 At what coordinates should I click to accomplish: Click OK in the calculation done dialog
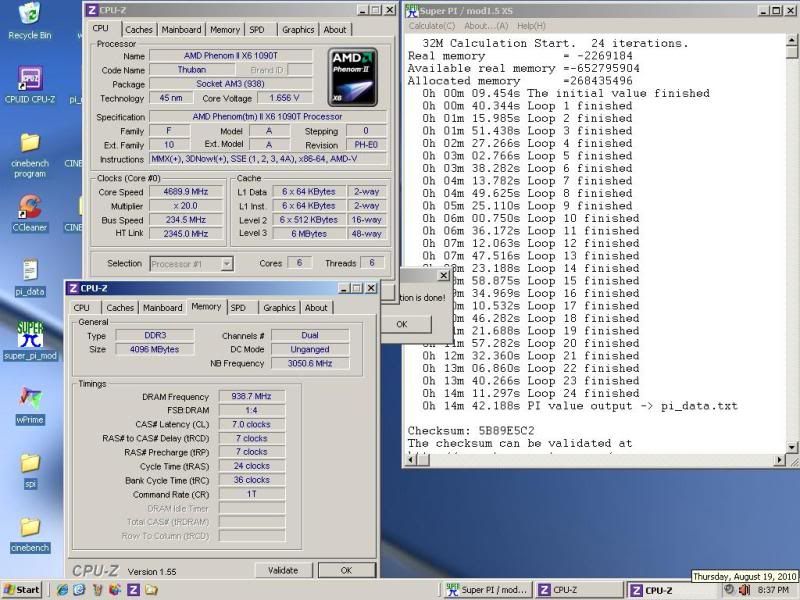click(x=402, y=324)
